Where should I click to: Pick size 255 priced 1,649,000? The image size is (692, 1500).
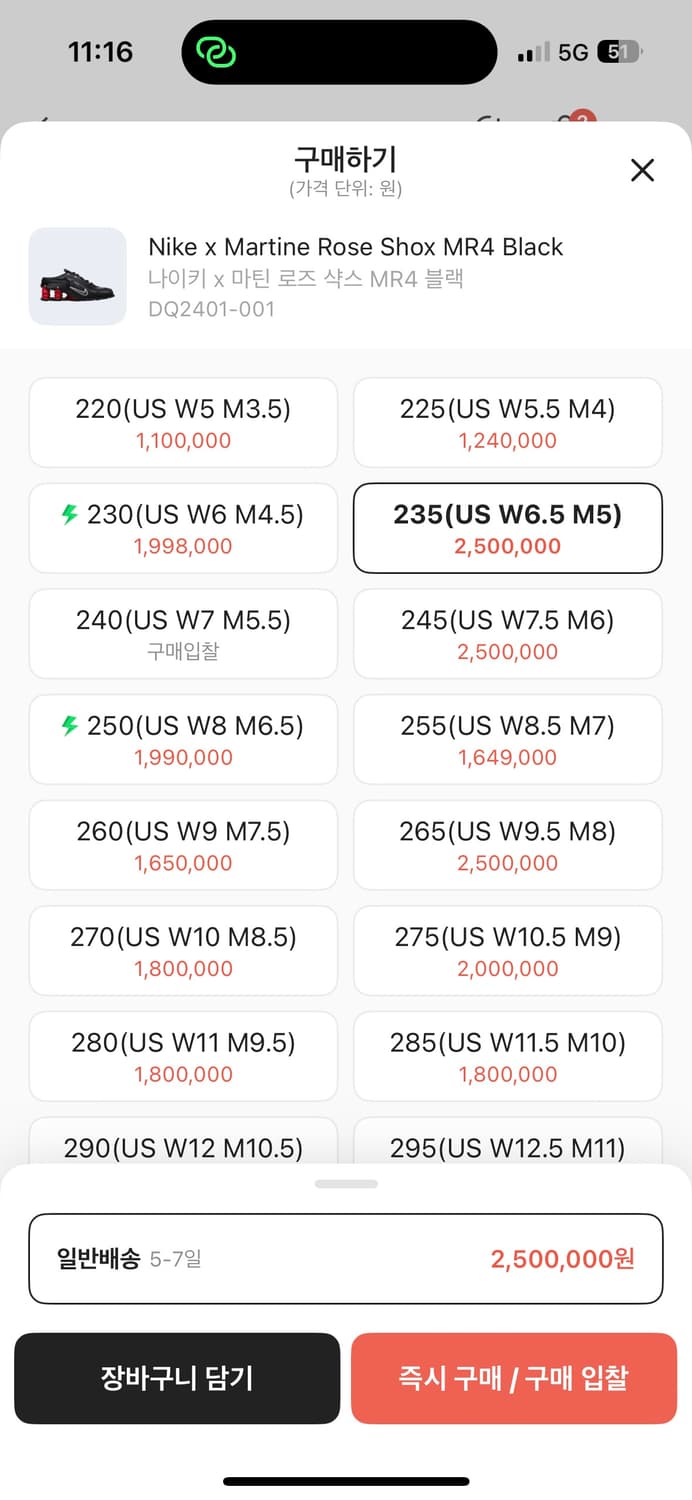(x=508, y=739)
